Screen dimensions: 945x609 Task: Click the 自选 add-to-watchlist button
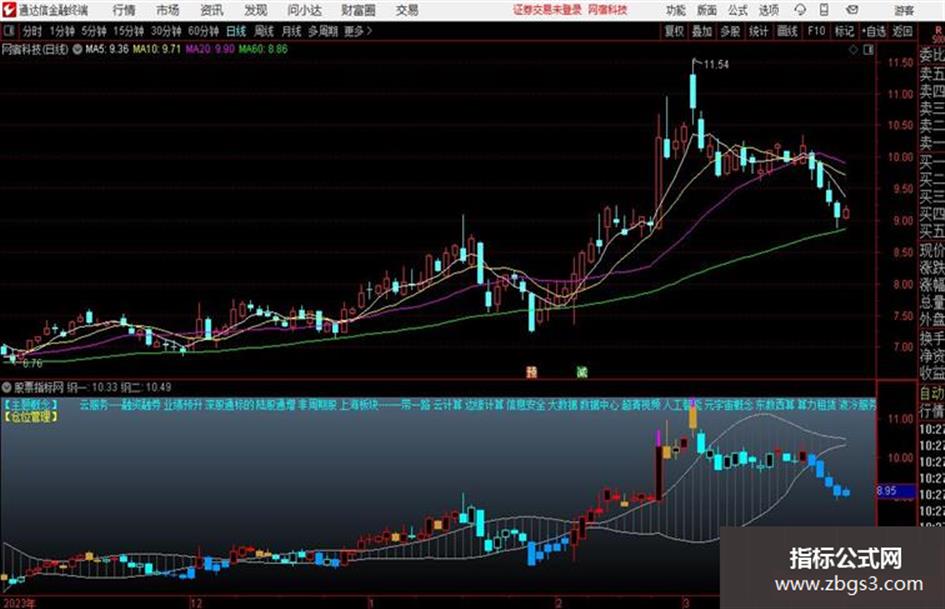(873, 31)
